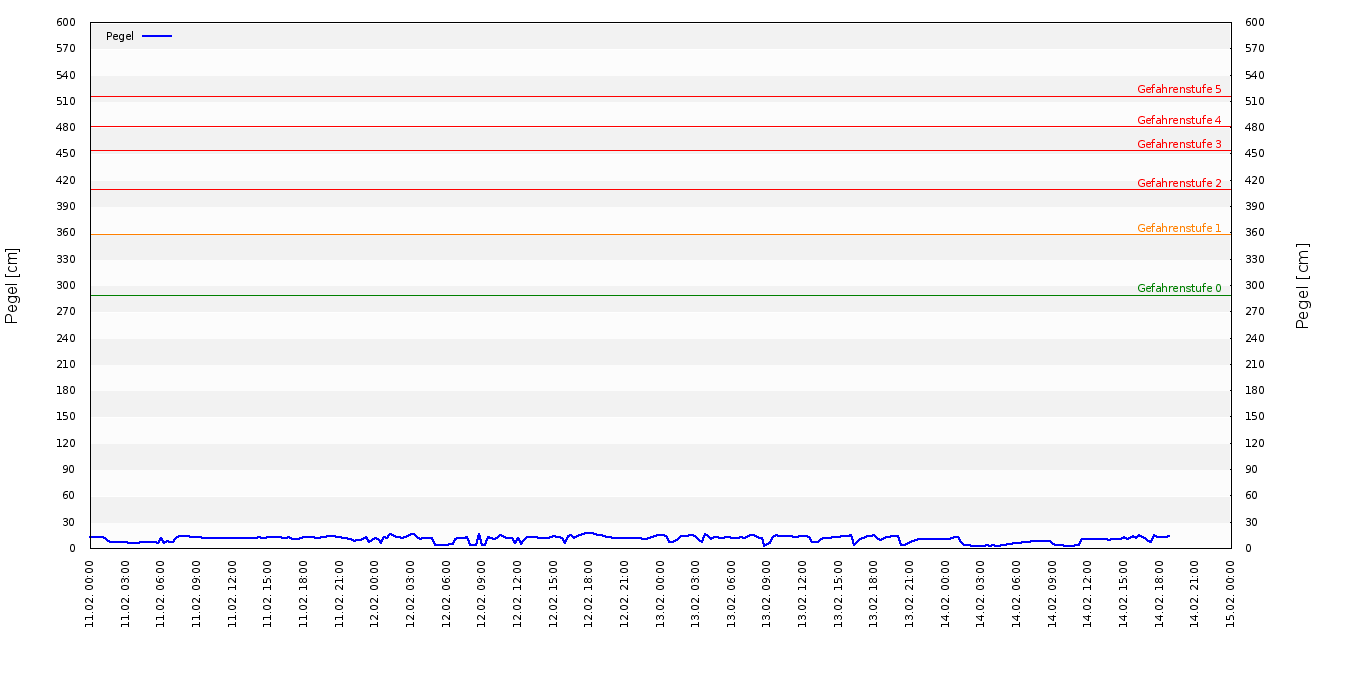Screen dimensions: 1350x700
Task: Click the 12.02. 00:00 time axis label
Action: tap(375, 593)
